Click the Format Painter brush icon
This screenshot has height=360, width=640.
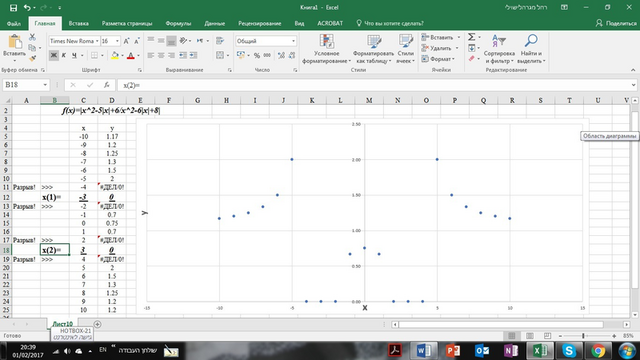coord(32,58)
